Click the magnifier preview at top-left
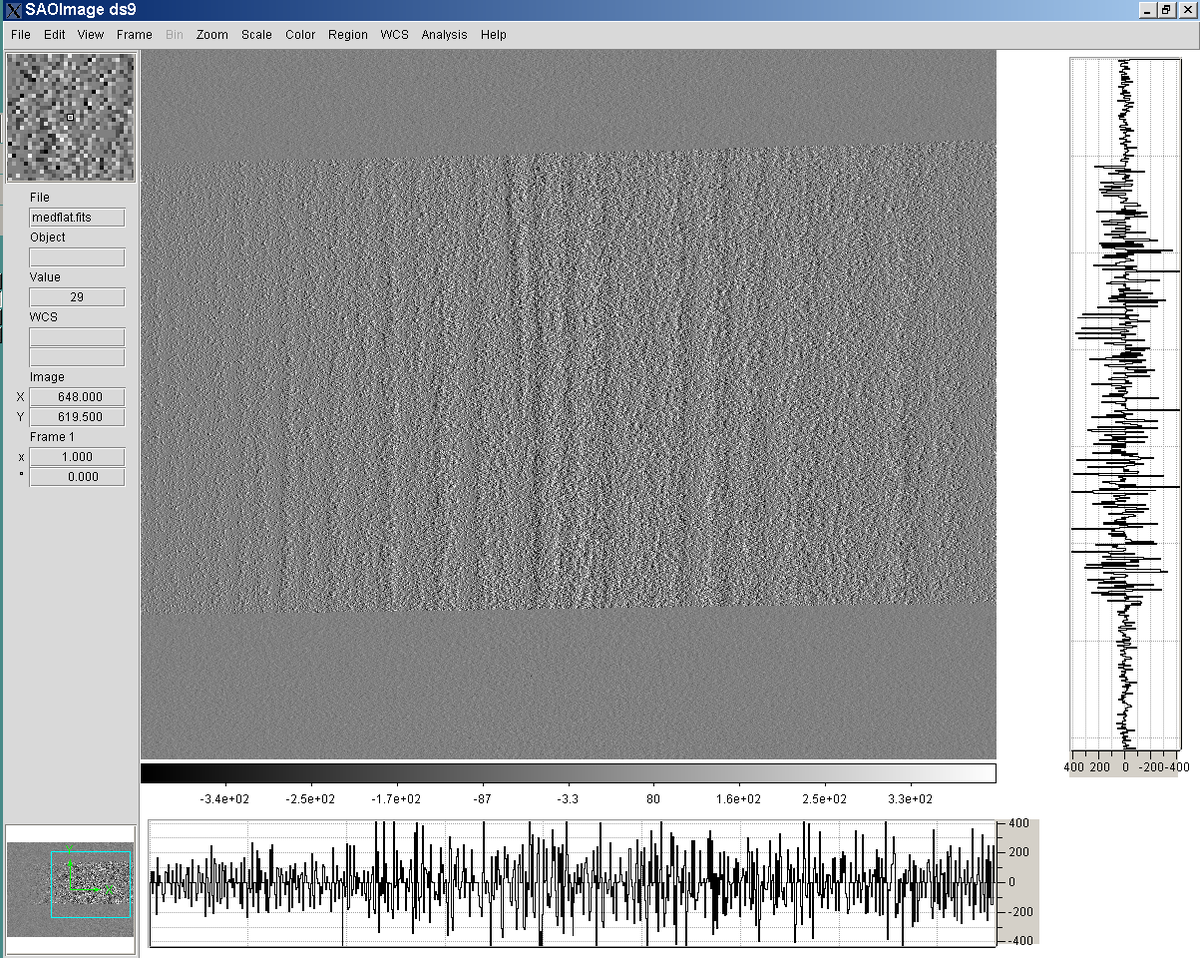 [70, 116]
